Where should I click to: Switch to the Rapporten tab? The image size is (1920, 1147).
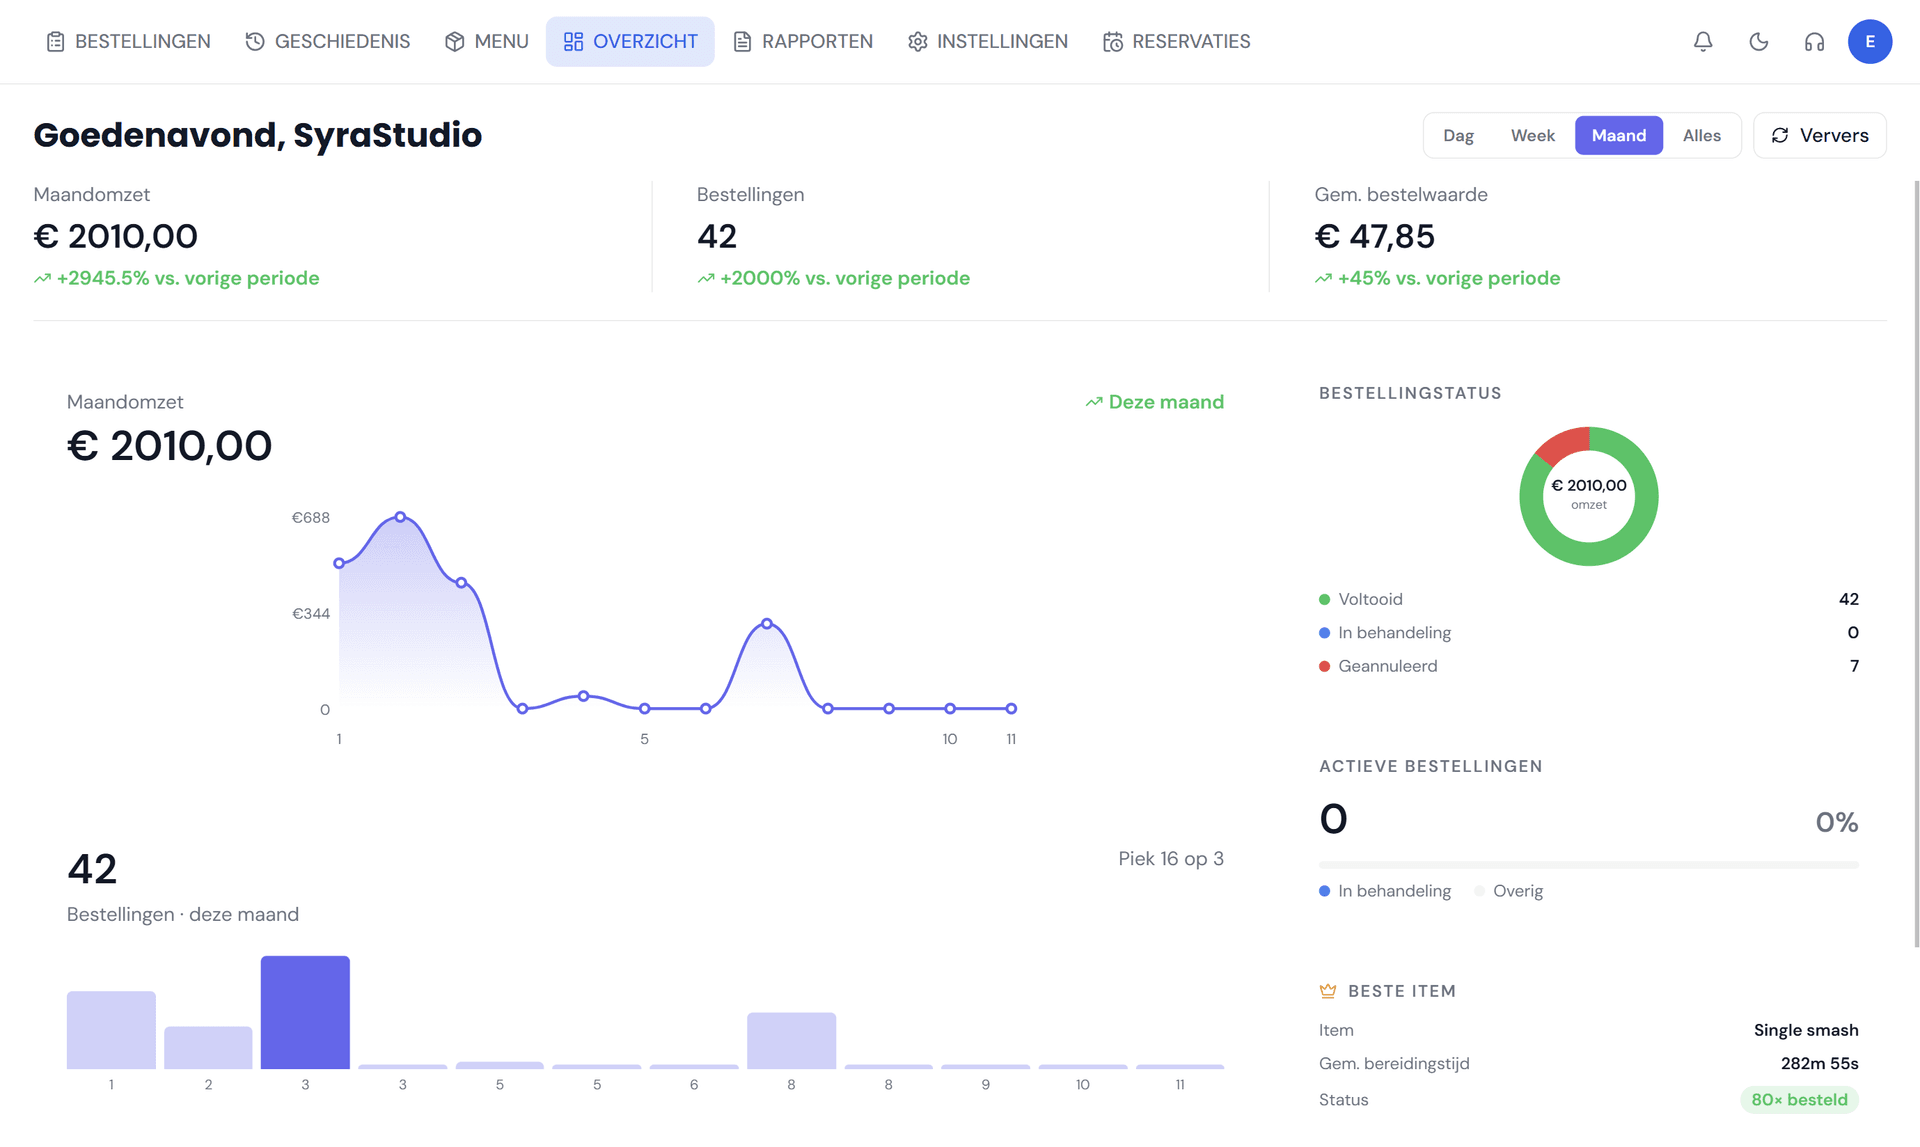pos(803,42)
